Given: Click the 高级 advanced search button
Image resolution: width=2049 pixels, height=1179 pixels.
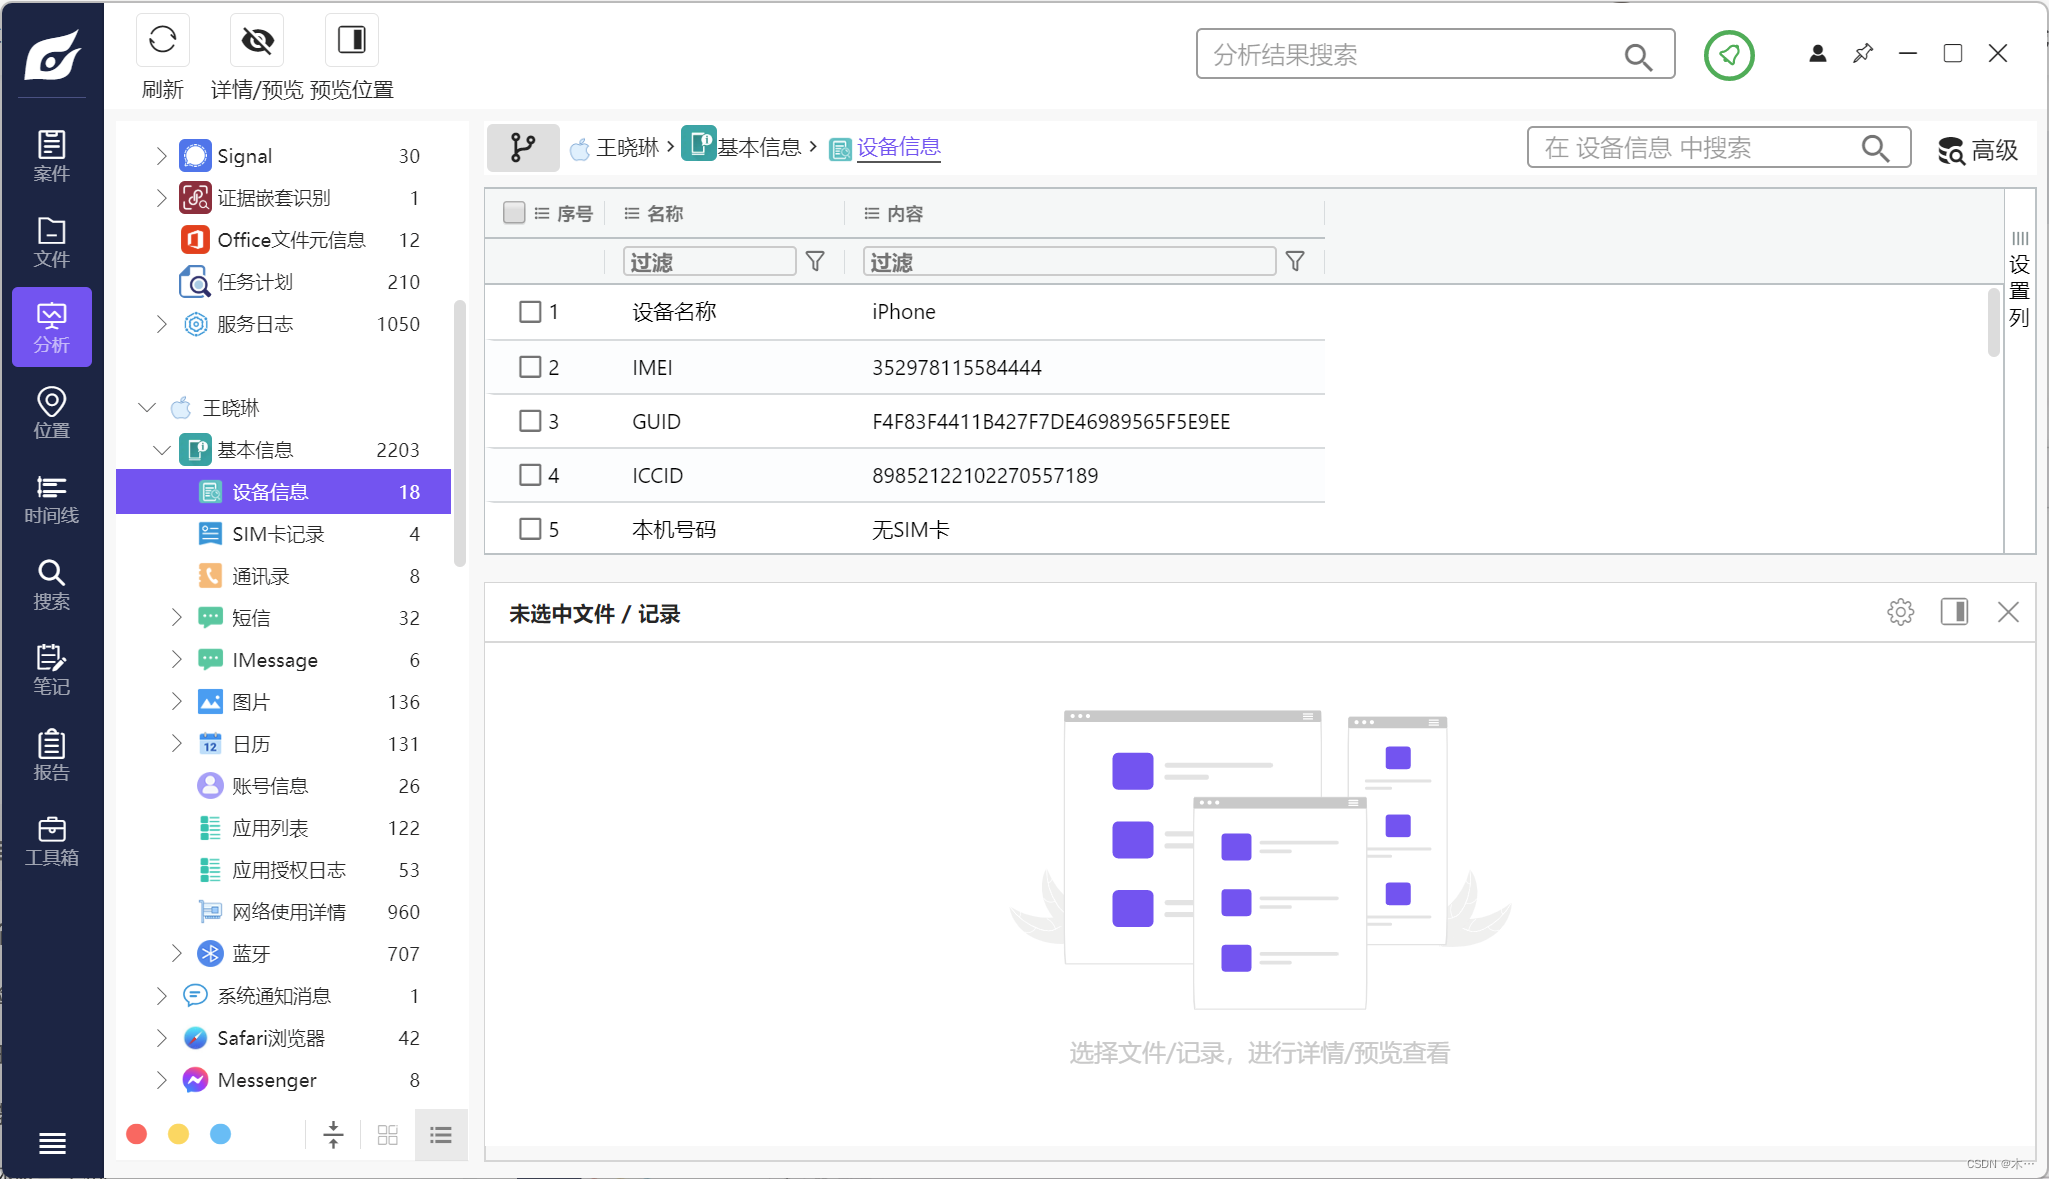Looking at the screenshot, I should [1977, 150].
